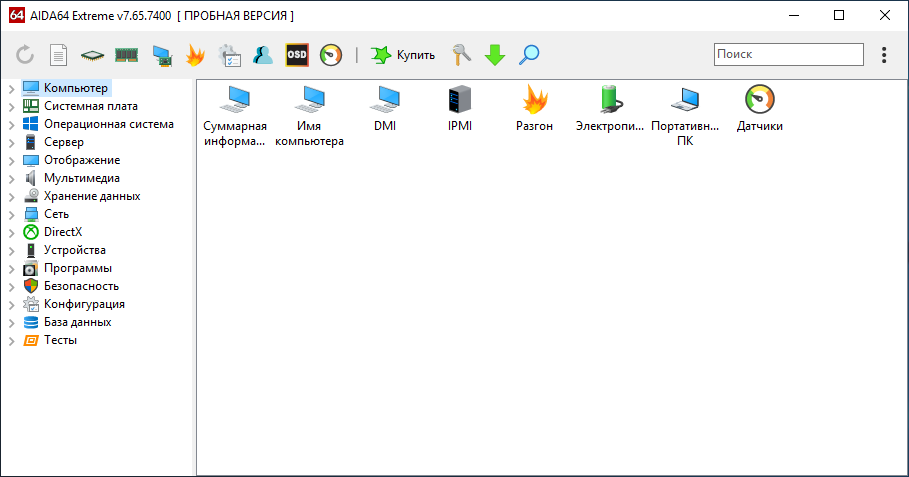Image resolution: width=909 pixels, height=477 pixels.
Task: Expand the Компьютер tree node
Action: [x=12, y=89]
